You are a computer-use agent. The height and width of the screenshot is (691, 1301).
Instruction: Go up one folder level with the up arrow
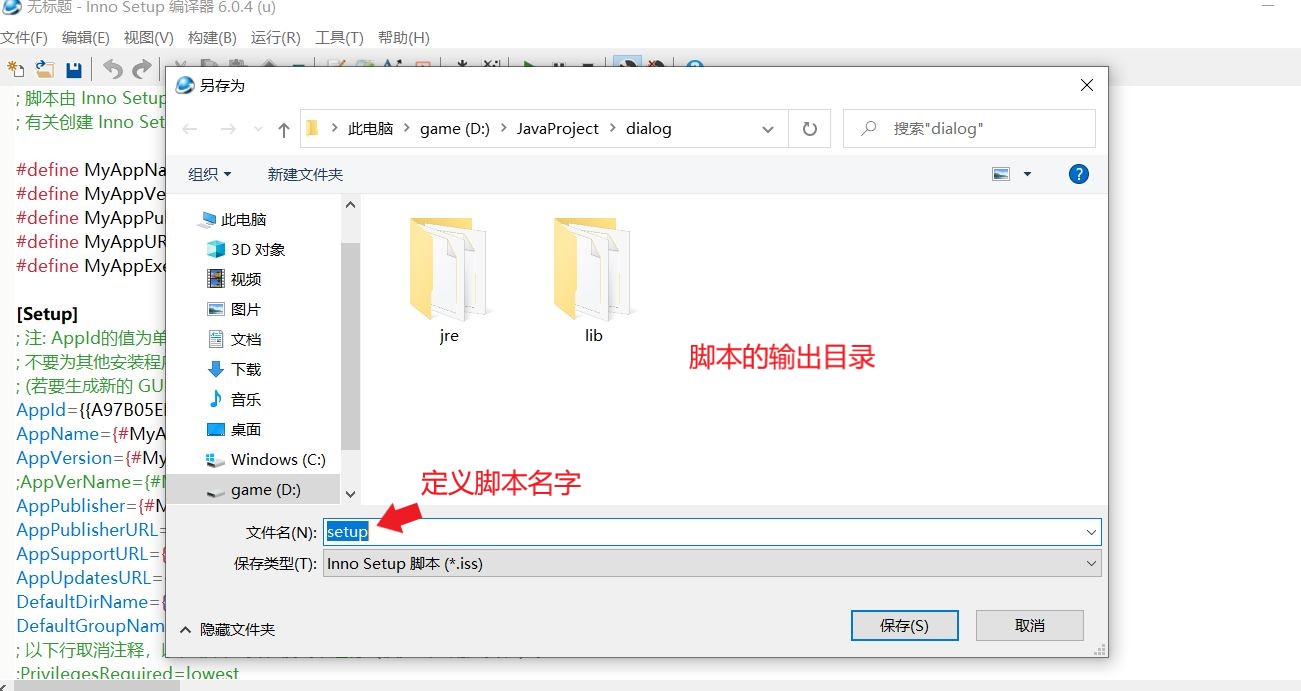[284, 129]
